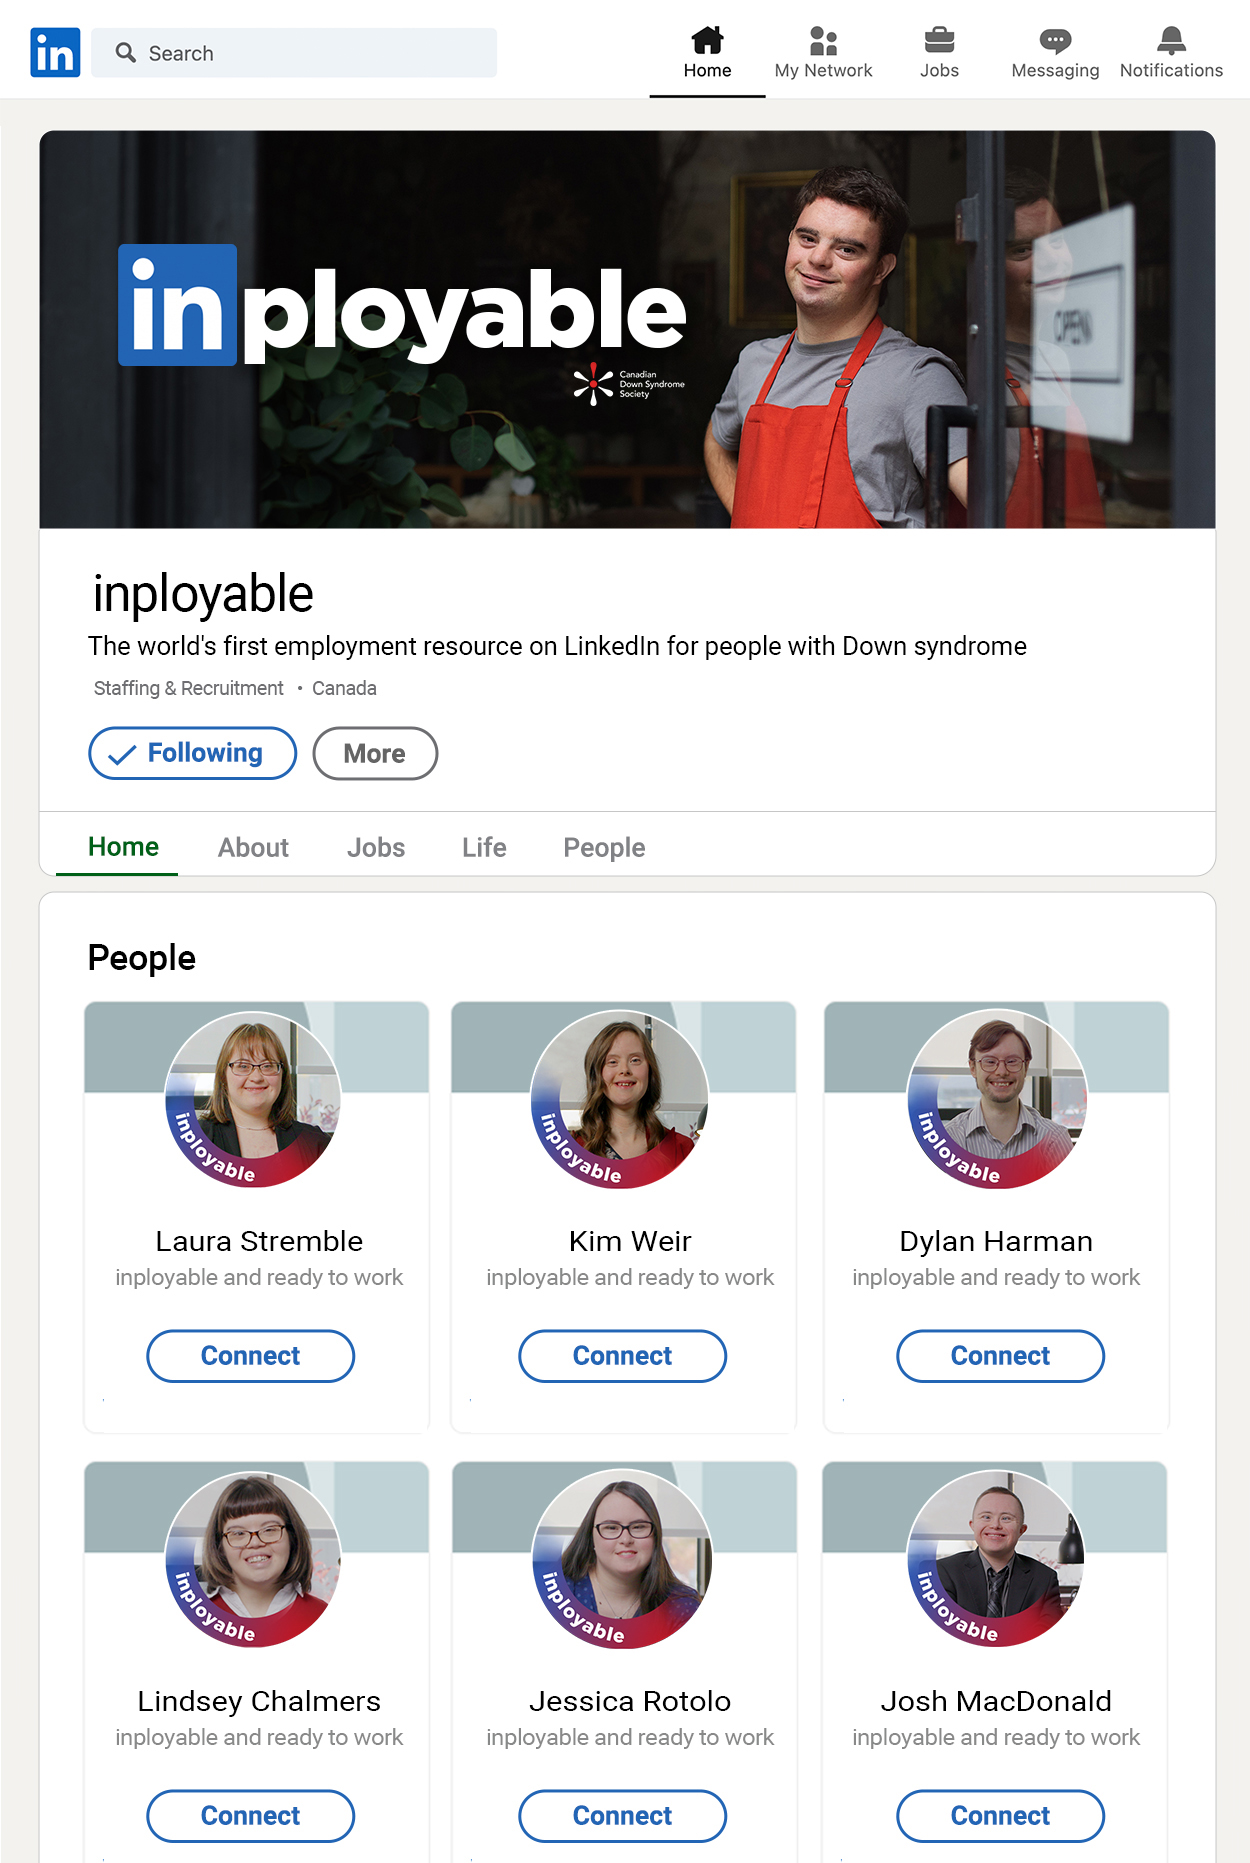Click the People section heading
1250x1863 pixels.
tap(142, 958)
